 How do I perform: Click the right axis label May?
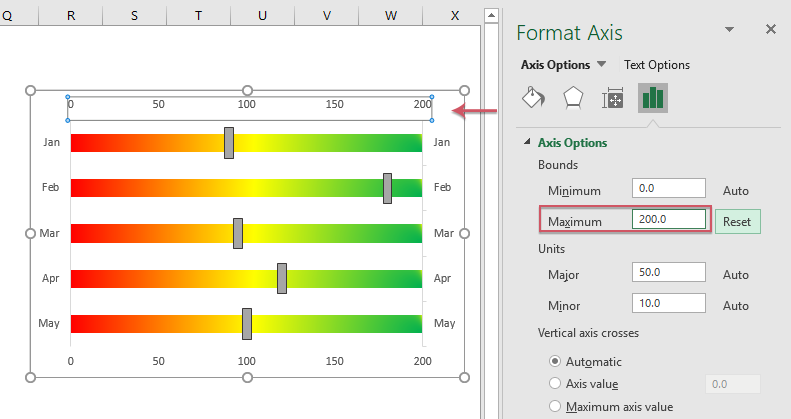[444, 323]
